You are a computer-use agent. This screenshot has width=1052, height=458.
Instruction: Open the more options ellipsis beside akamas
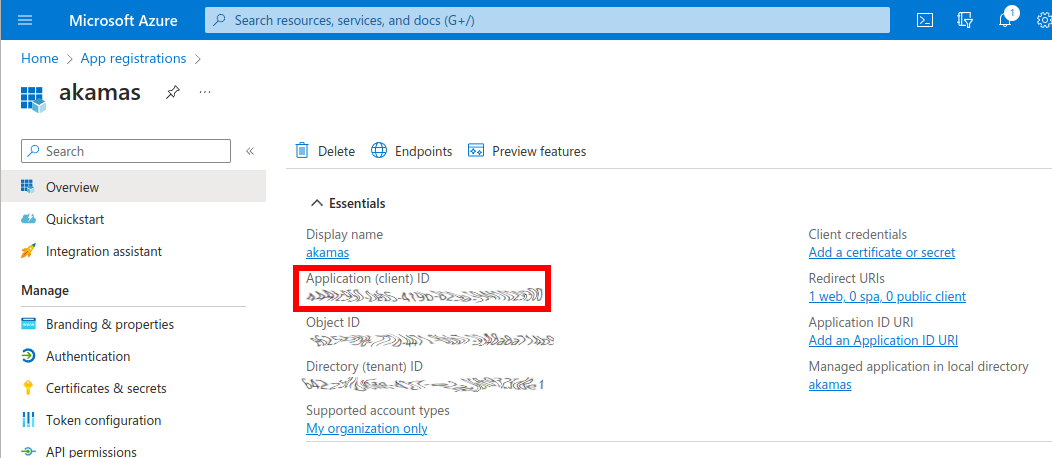coord(205,92)
